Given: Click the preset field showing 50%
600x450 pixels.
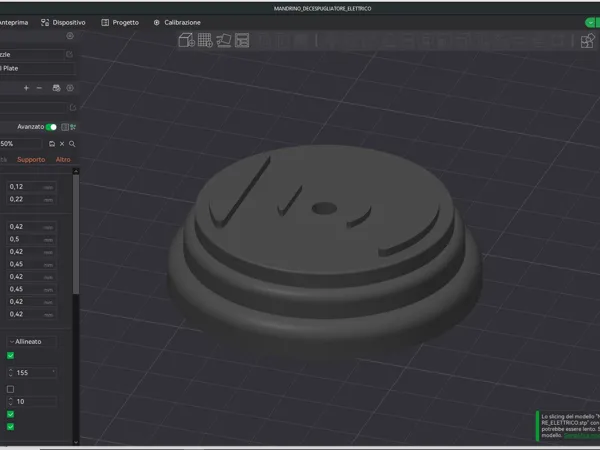Looking at the screenshot, I should [21, 144].
